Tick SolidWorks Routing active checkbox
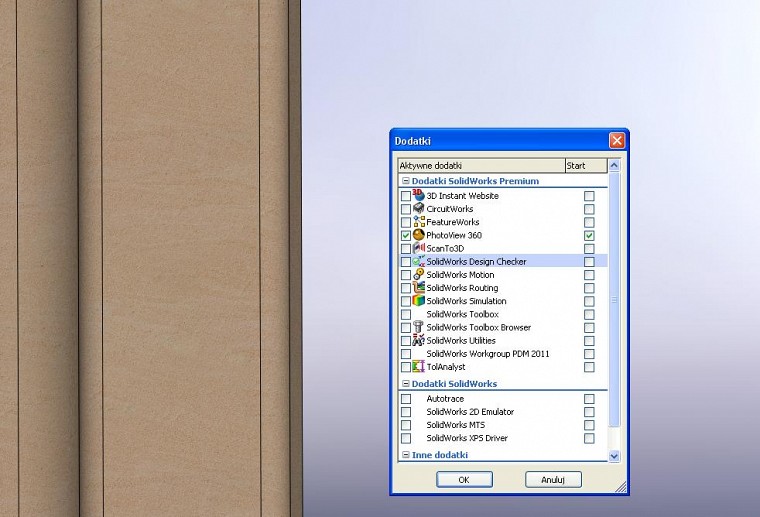 406,288
